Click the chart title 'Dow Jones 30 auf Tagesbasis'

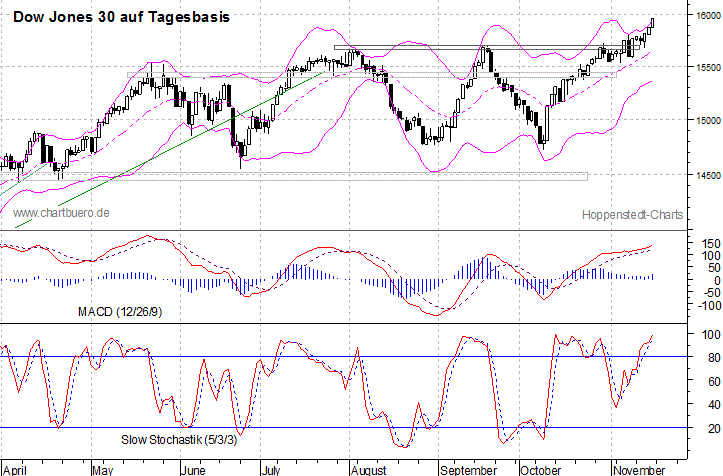(121, 17)
